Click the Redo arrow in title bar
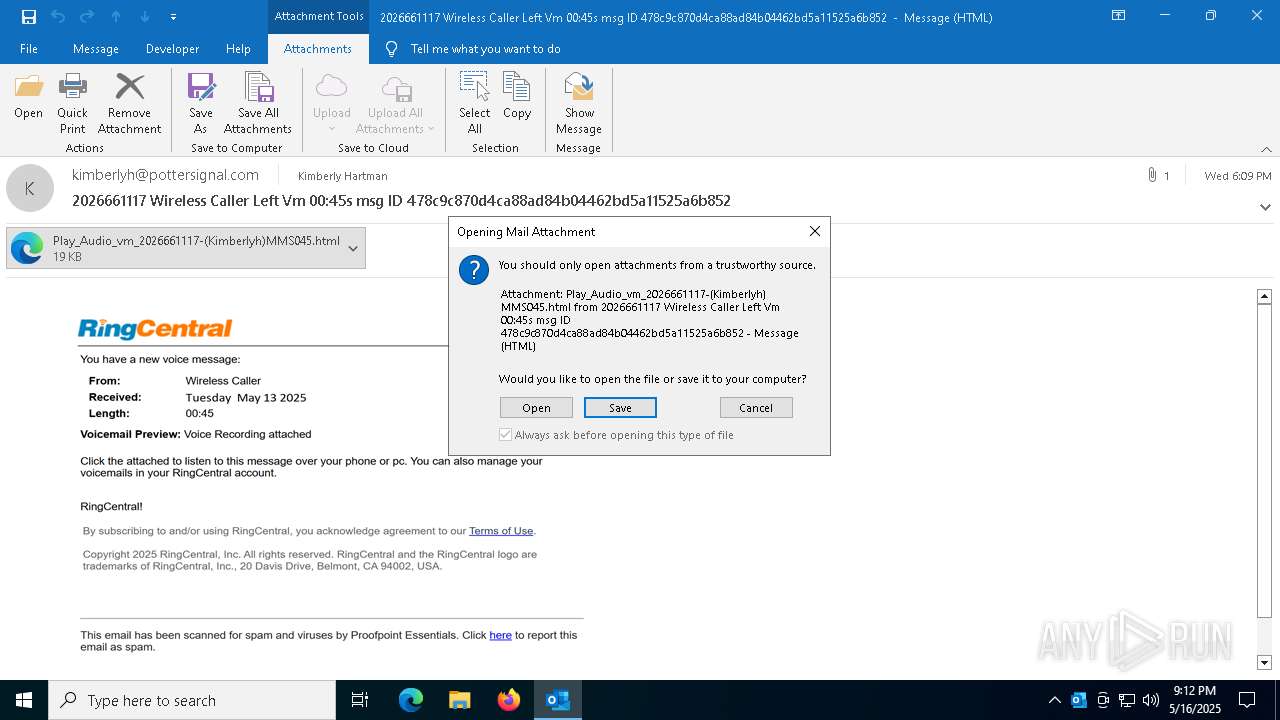Screen dimensions: 1280x720 pos(87,16)
